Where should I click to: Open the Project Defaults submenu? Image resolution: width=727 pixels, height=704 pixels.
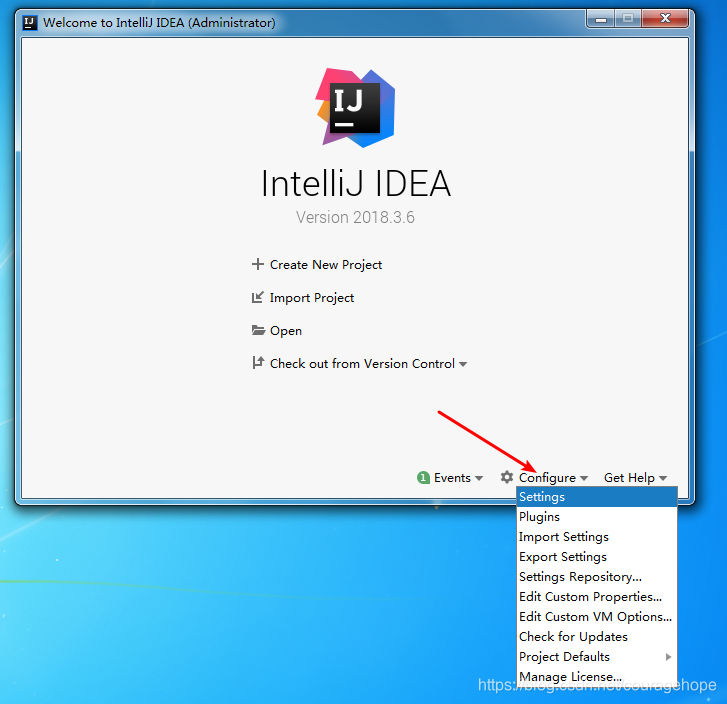(597, 656)
